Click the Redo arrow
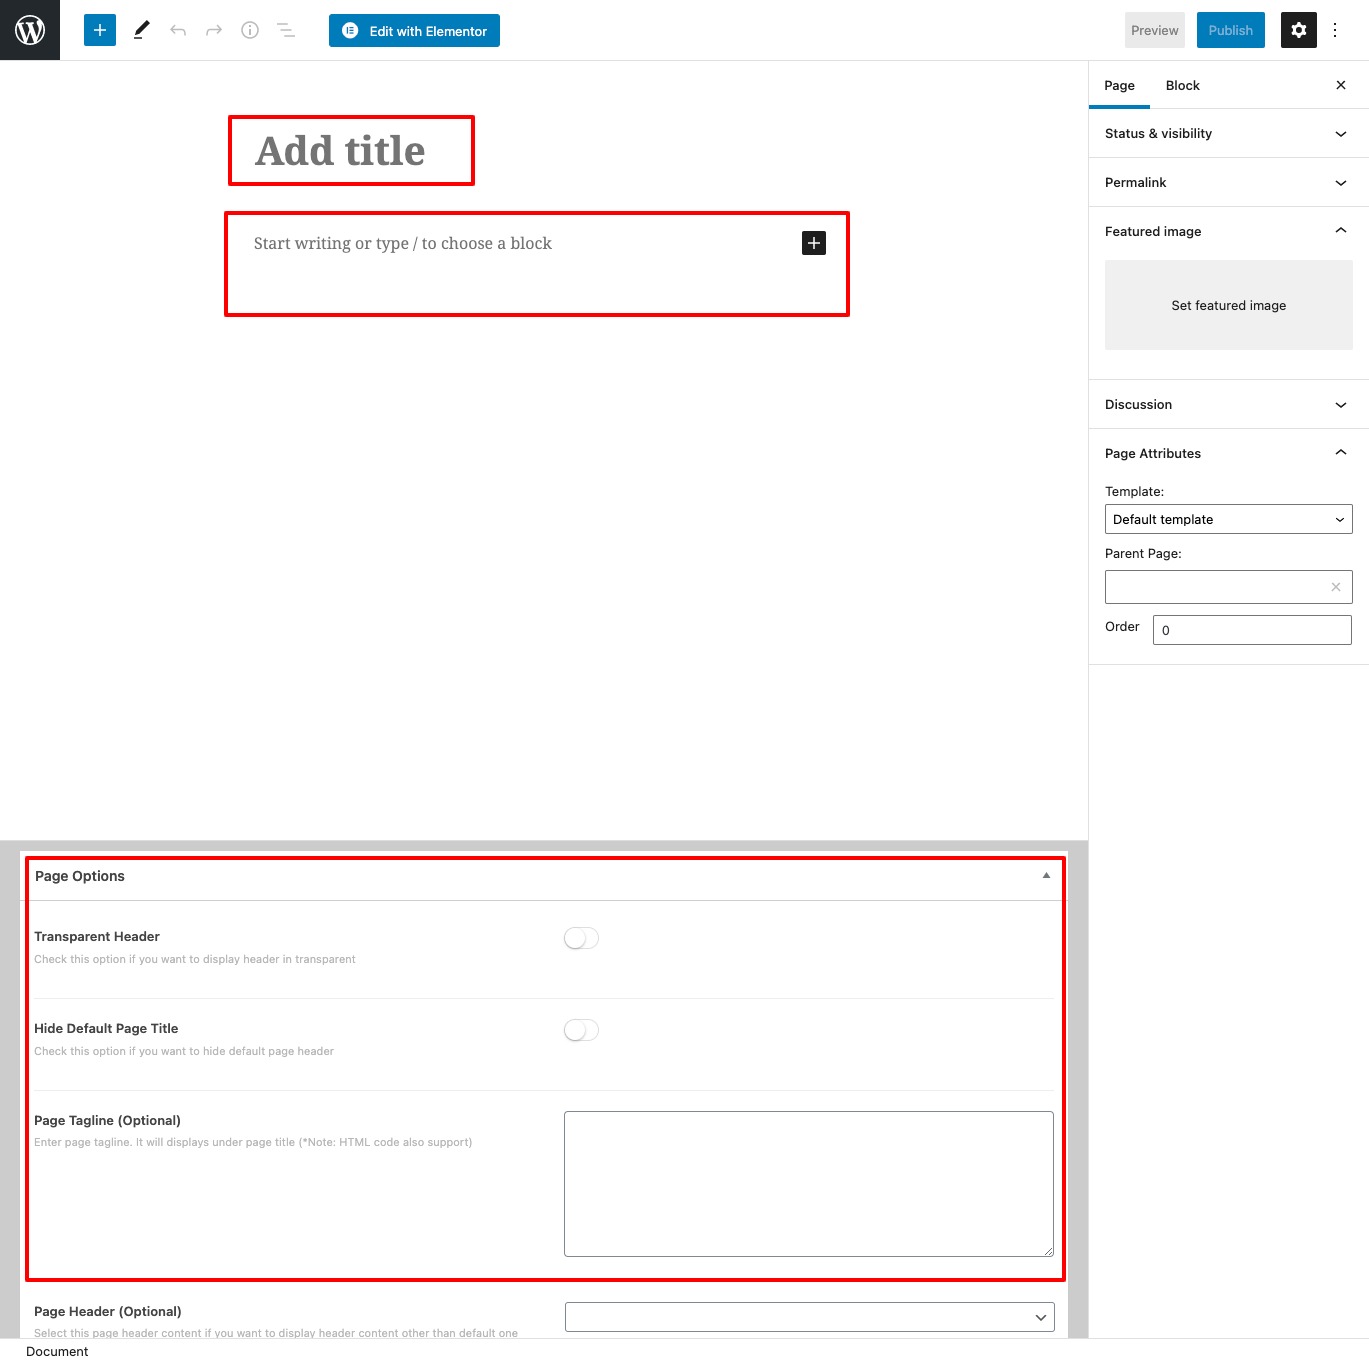1369x1363 pixels. click(x=213, y=30)
